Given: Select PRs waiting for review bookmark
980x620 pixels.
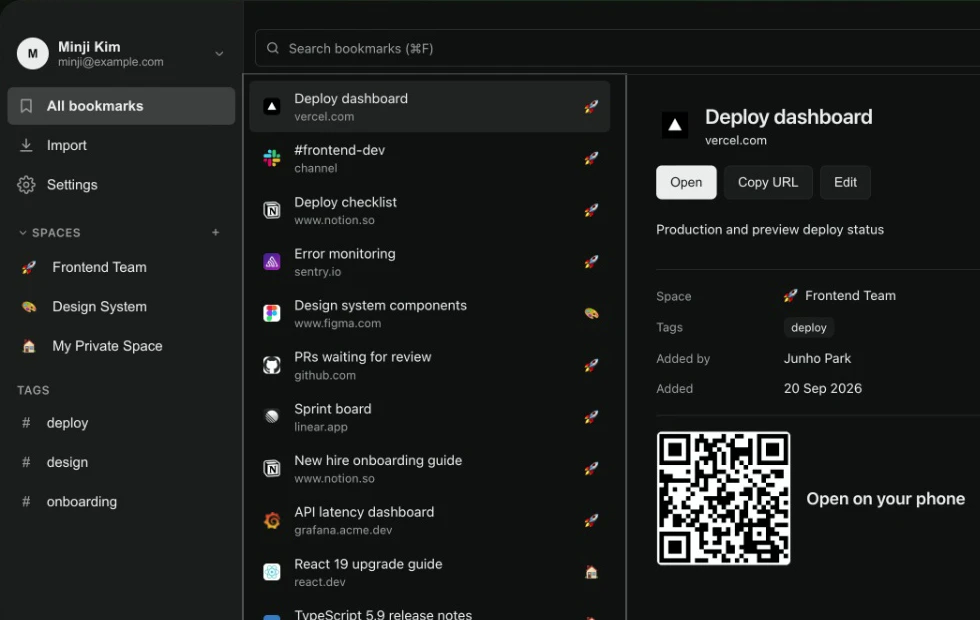Looking at the screenshot, I should 429,365.
